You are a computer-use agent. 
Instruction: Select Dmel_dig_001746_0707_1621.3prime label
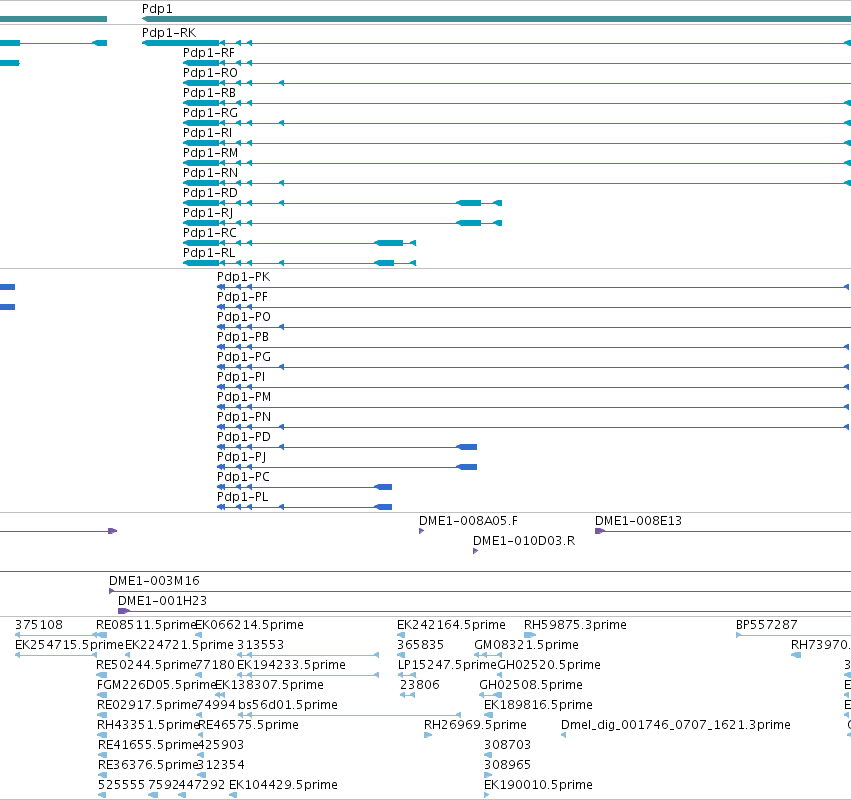(675, 726)
